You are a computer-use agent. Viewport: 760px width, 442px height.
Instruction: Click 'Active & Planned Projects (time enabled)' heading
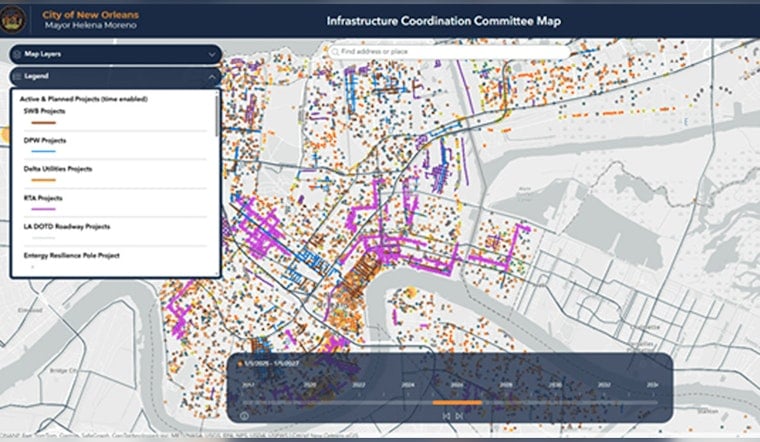(83, 99)
